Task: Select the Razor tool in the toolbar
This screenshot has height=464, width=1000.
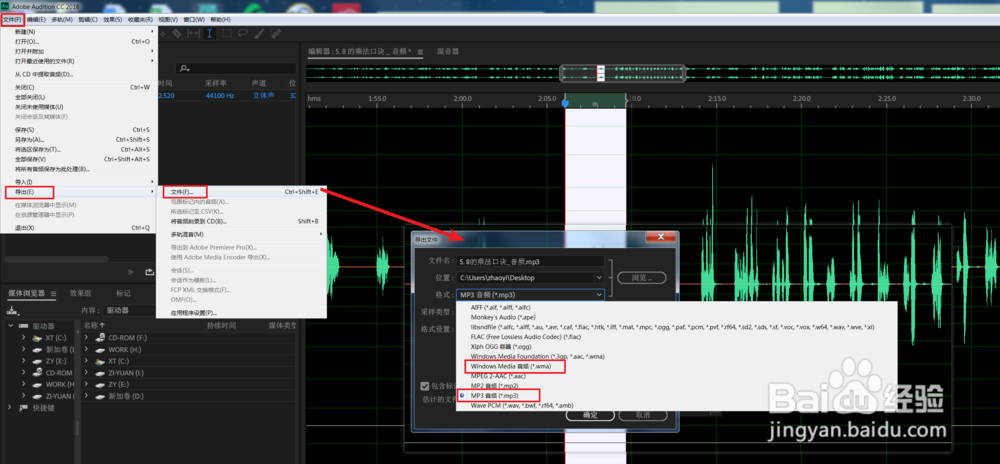Action: (x=177, y=33)
